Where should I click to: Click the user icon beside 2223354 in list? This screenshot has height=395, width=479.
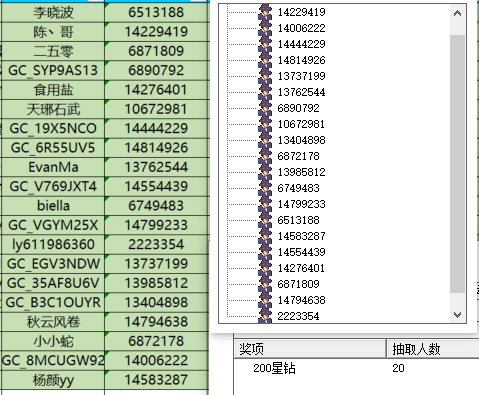coord(265,316)
